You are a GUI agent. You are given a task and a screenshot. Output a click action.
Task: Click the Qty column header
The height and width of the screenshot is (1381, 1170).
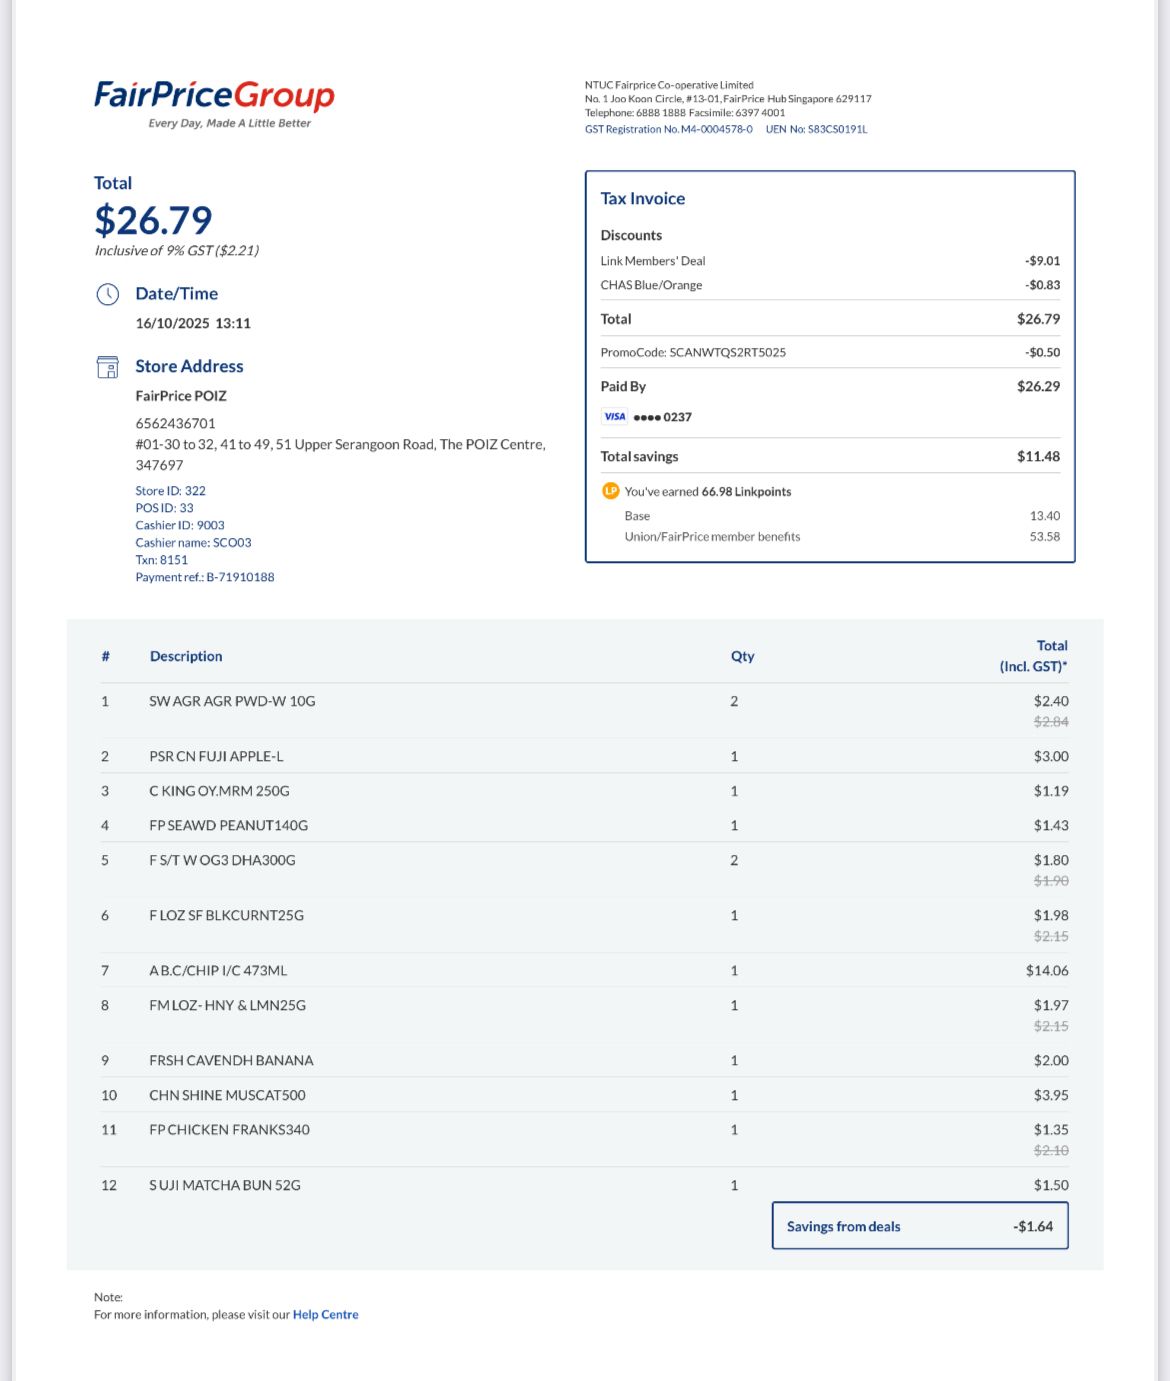(742, 656)
